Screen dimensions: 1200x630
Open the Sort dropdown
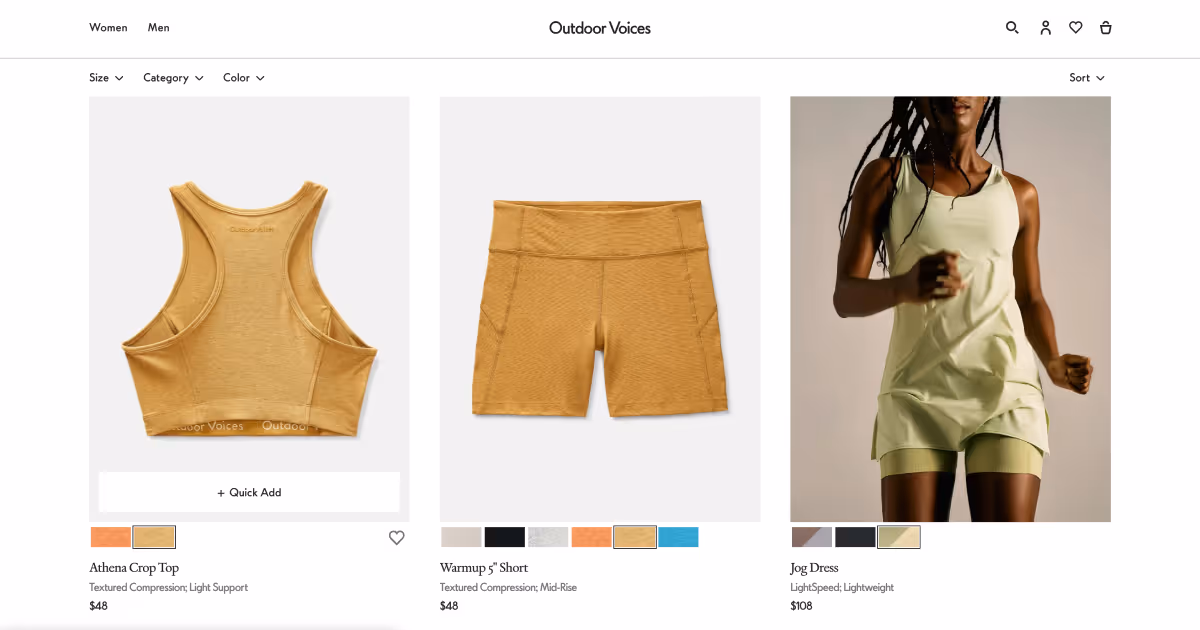click(x=1087, y=78)
